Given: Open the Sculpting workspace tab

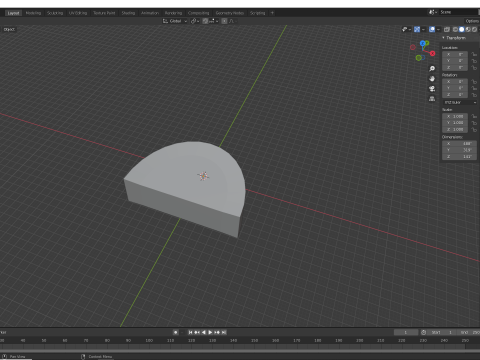Looking at the screenshot, I should tap(55, 13).
